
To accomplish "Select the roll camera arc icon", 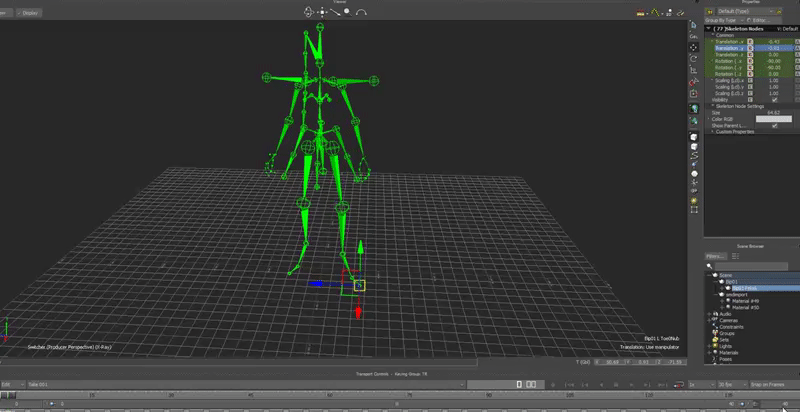I will pyautogui.click(x=361, y=12).
